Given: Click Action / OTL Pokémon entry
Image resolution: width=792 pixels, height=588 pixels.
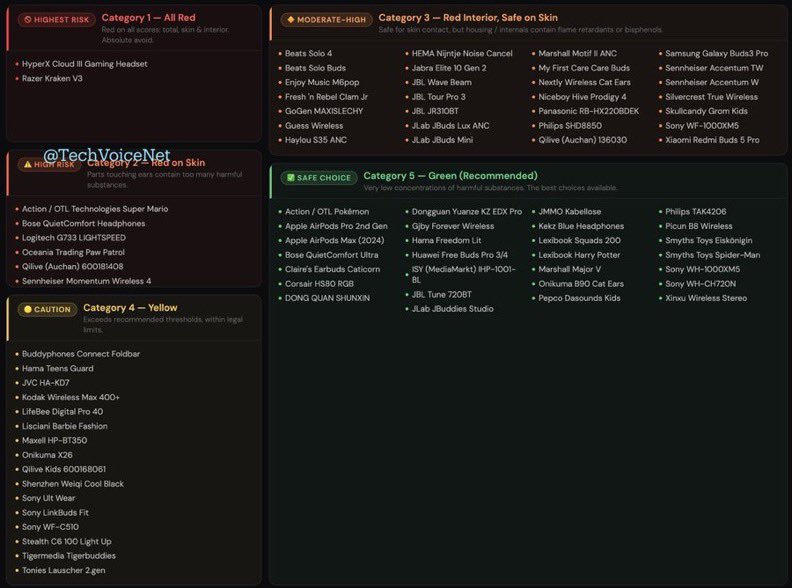Looking at the screenshot, I should (x=327, y=212).
